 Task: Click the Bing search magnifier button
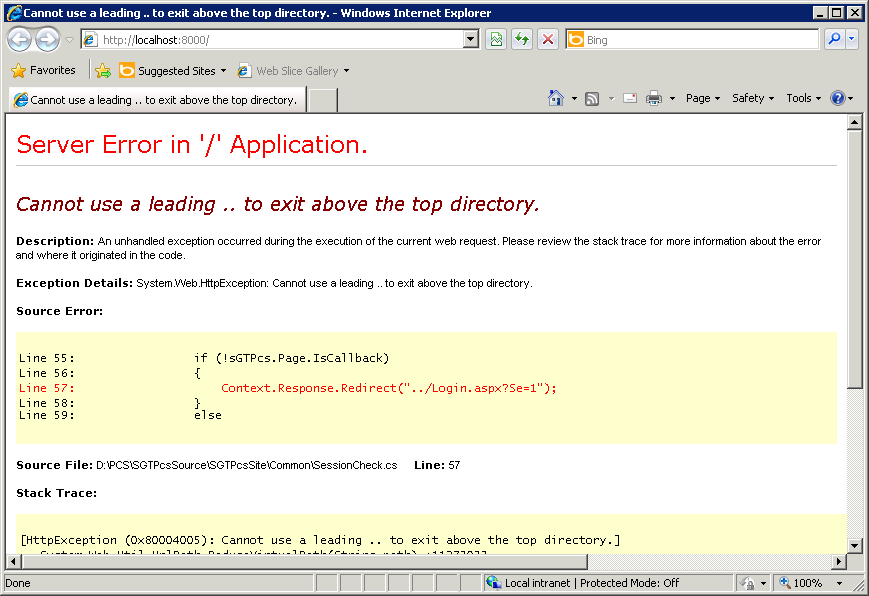pos(834,40)
